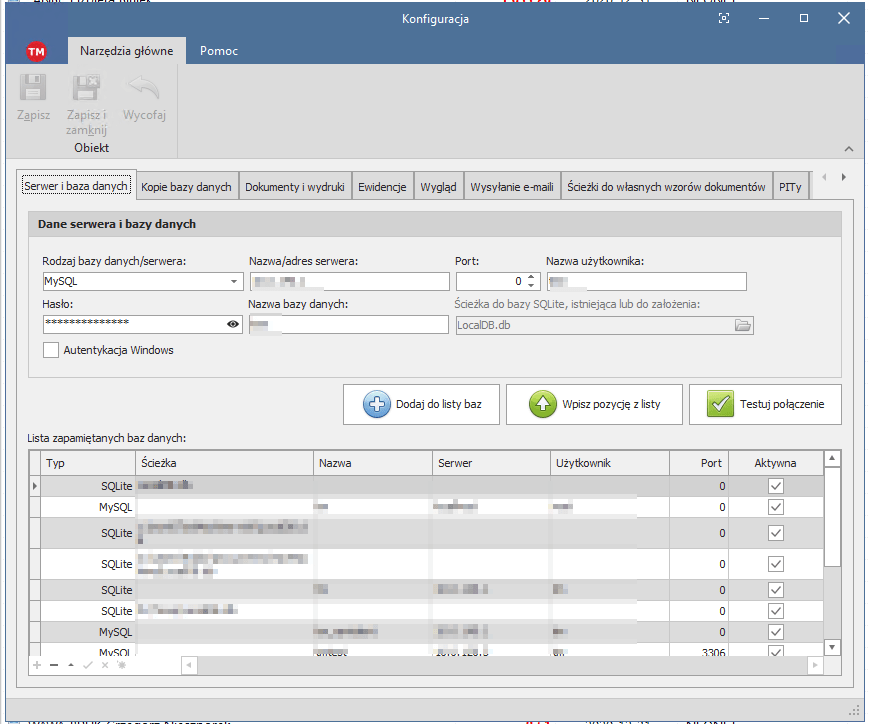Enable Autentykacja Windows checkbox
This screenshot has width=869, height=724.
51,350
